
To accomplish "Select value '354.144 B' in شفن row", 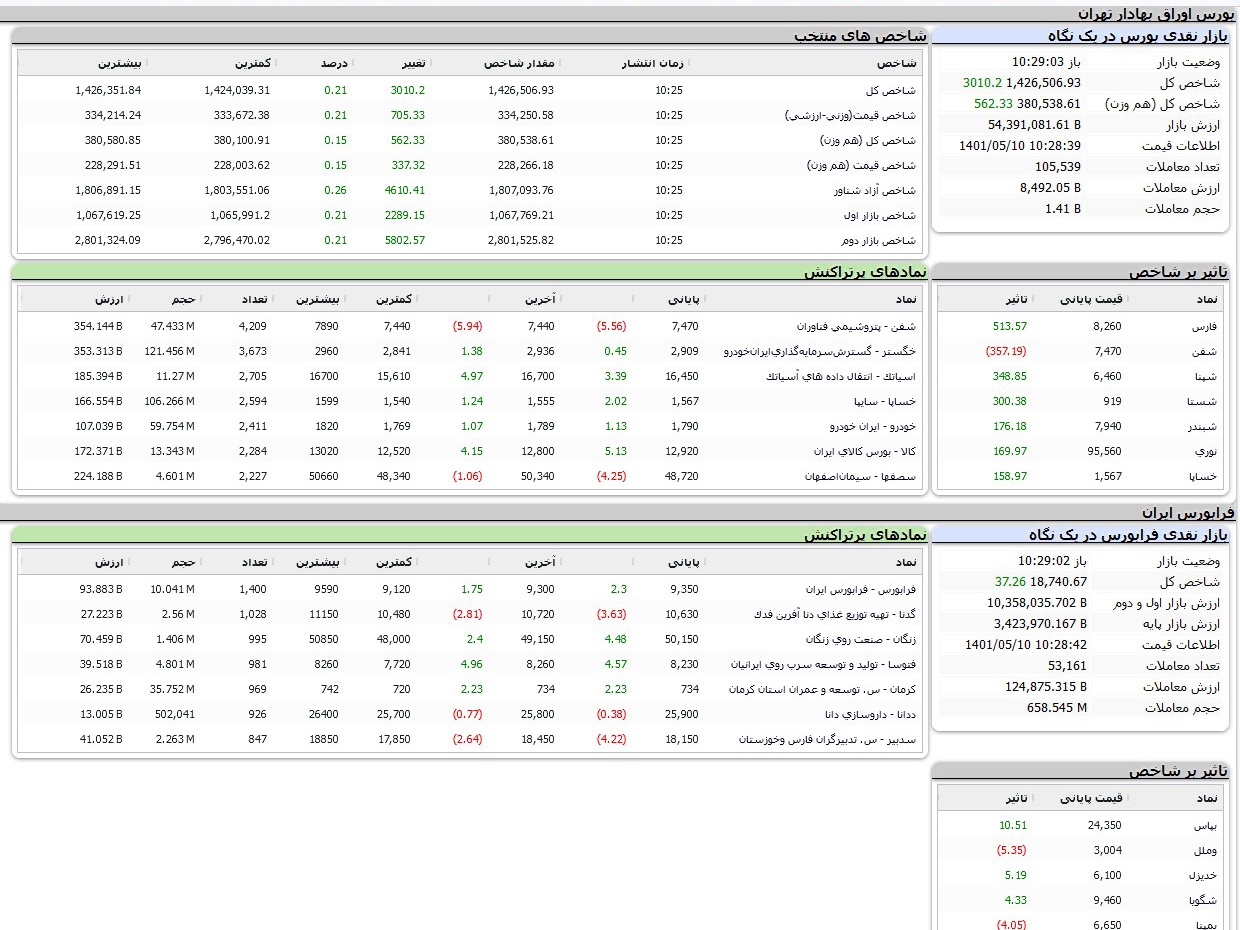I will 98,326.
